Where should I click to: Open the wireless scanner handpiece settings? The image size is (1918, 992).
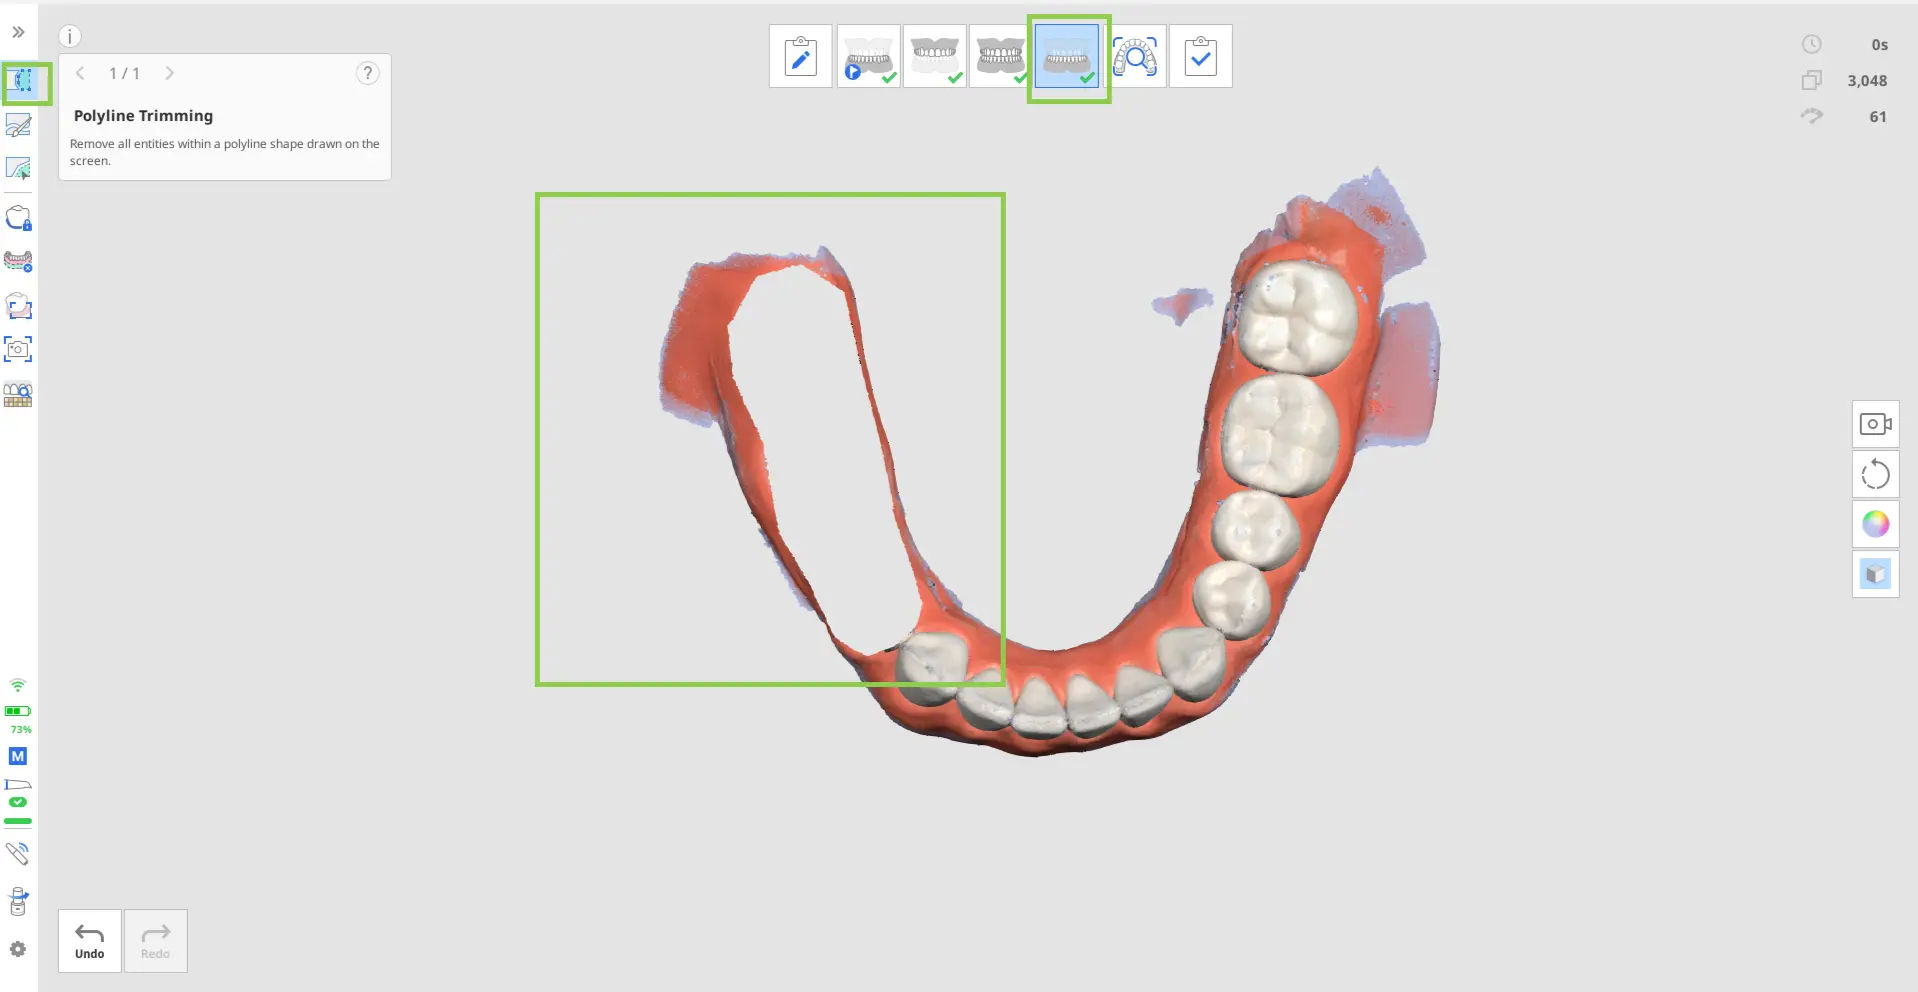click(x=18, y=853)
